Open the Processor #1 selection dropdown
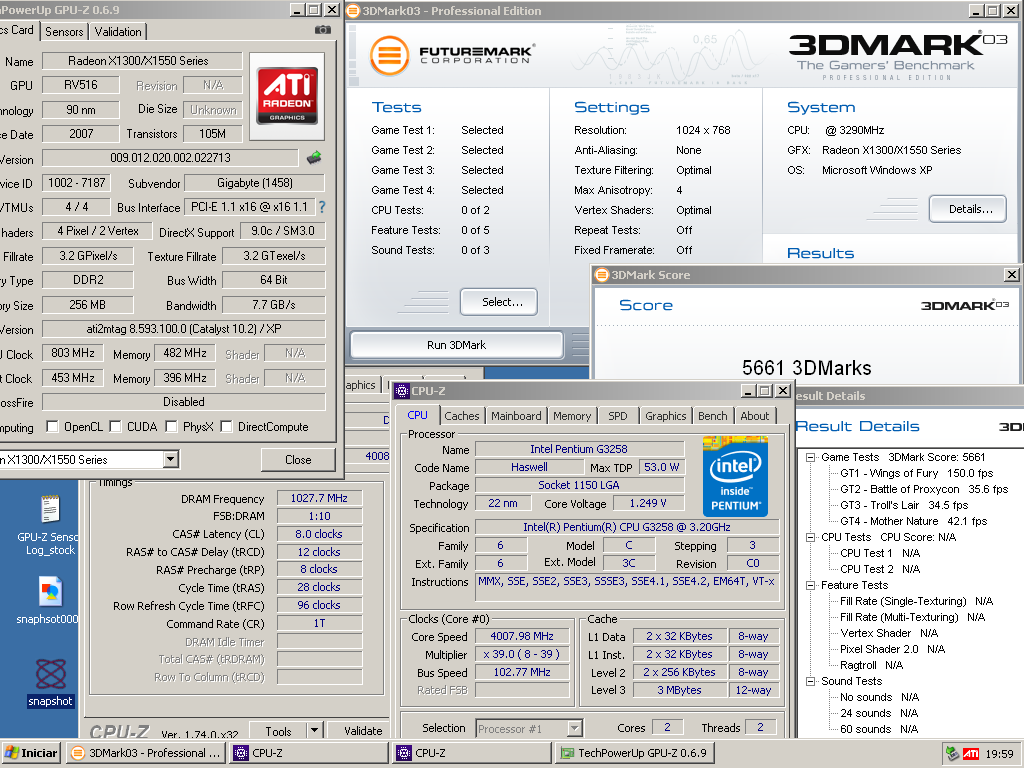Screen dimensions: 1024x768 coord(574,728)
